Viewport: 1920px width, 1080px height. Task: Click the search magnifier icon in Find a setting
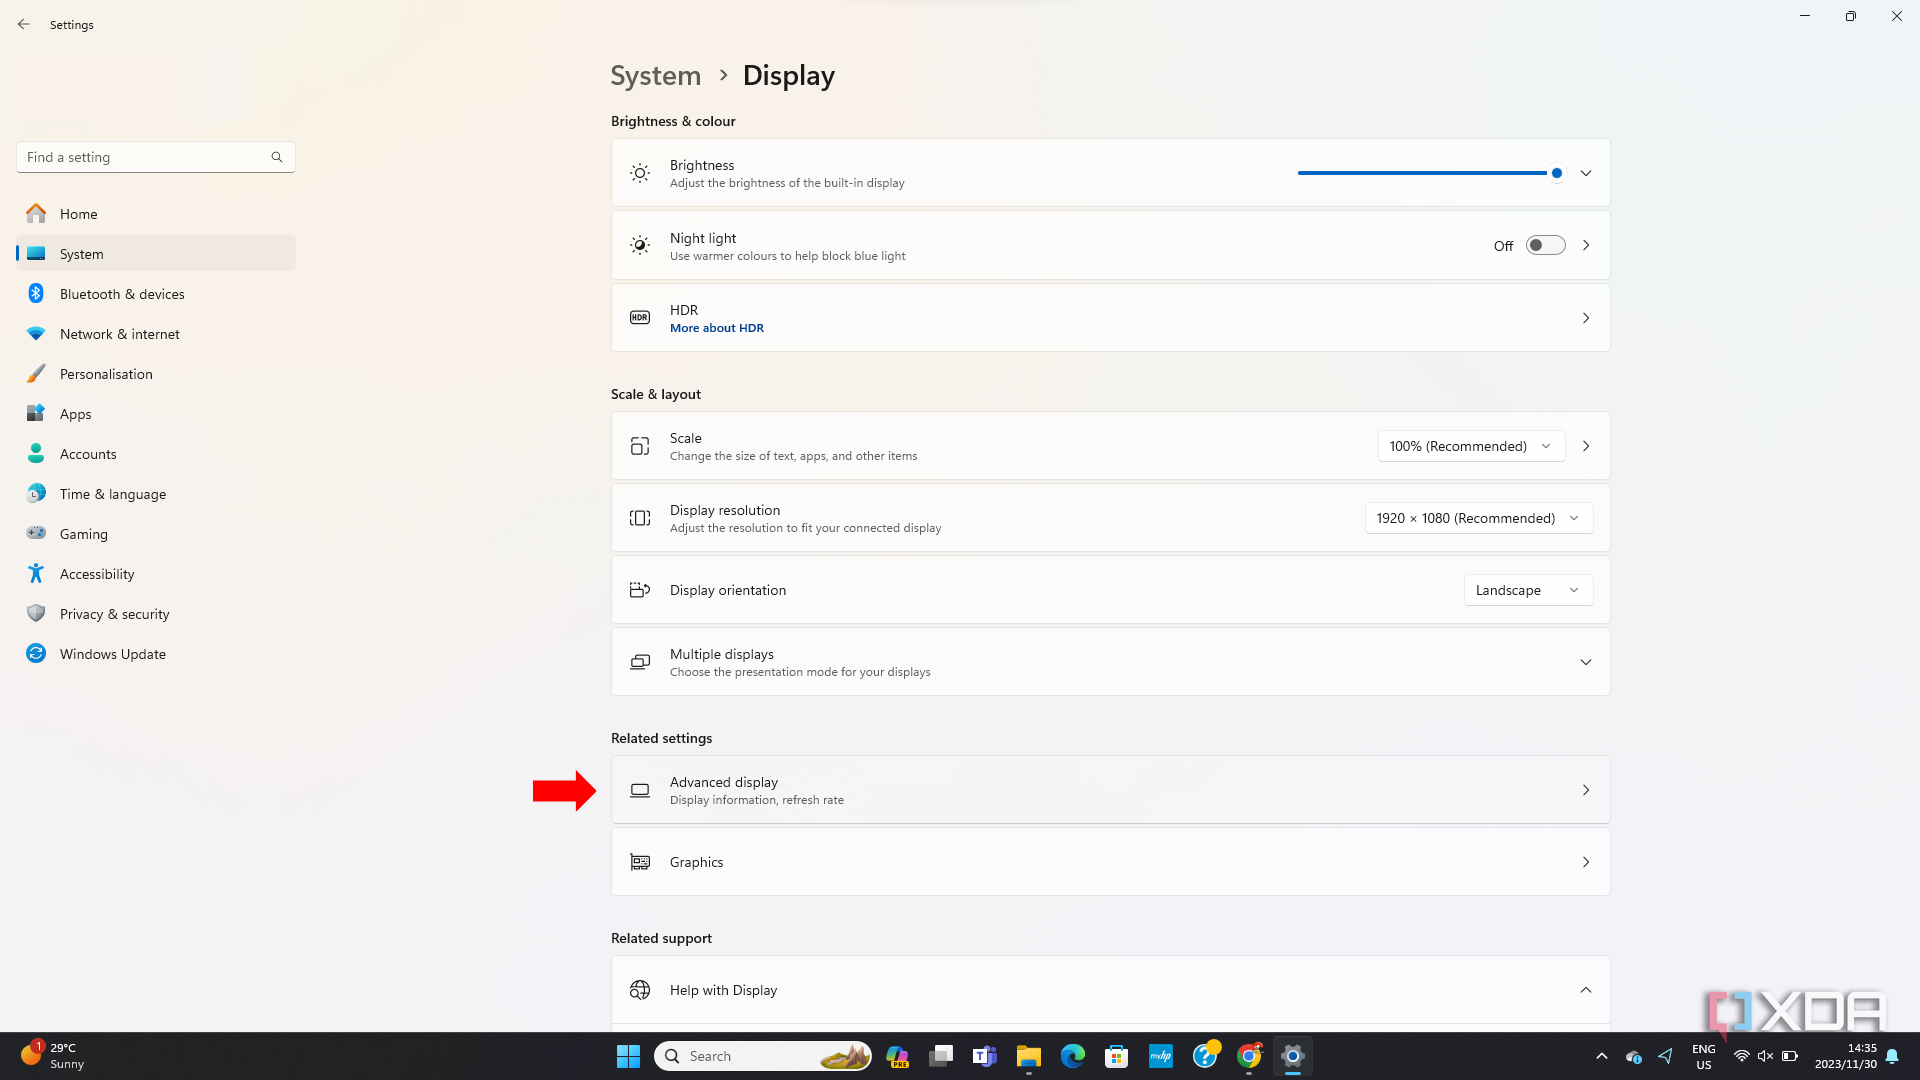coord(277,157)
